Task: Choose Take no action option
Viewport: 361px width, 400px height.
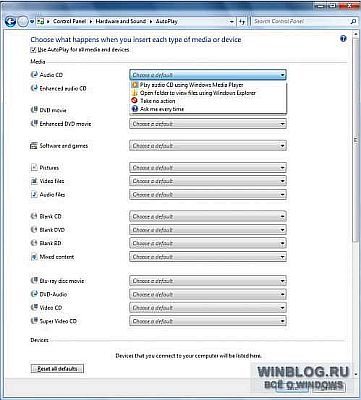Action: click(208, 101)
